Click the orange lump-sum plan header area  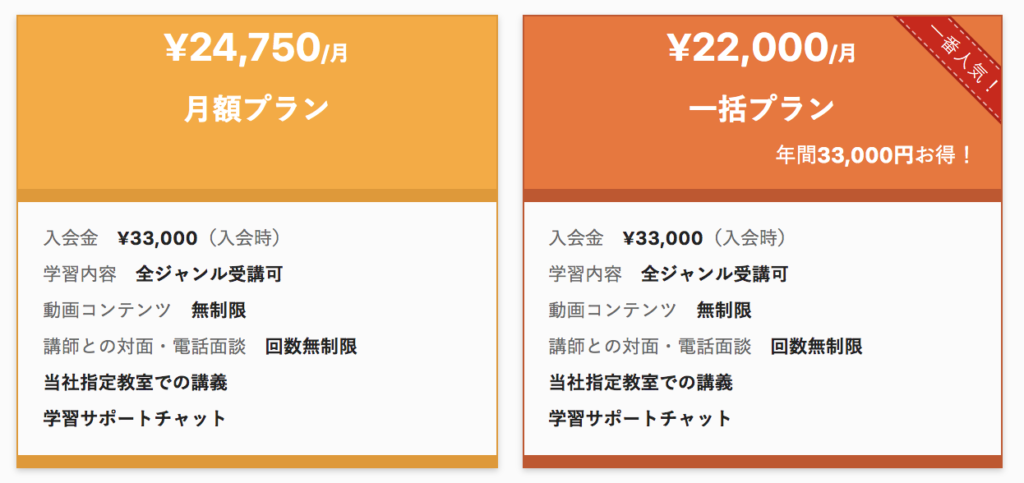point(763,102)
